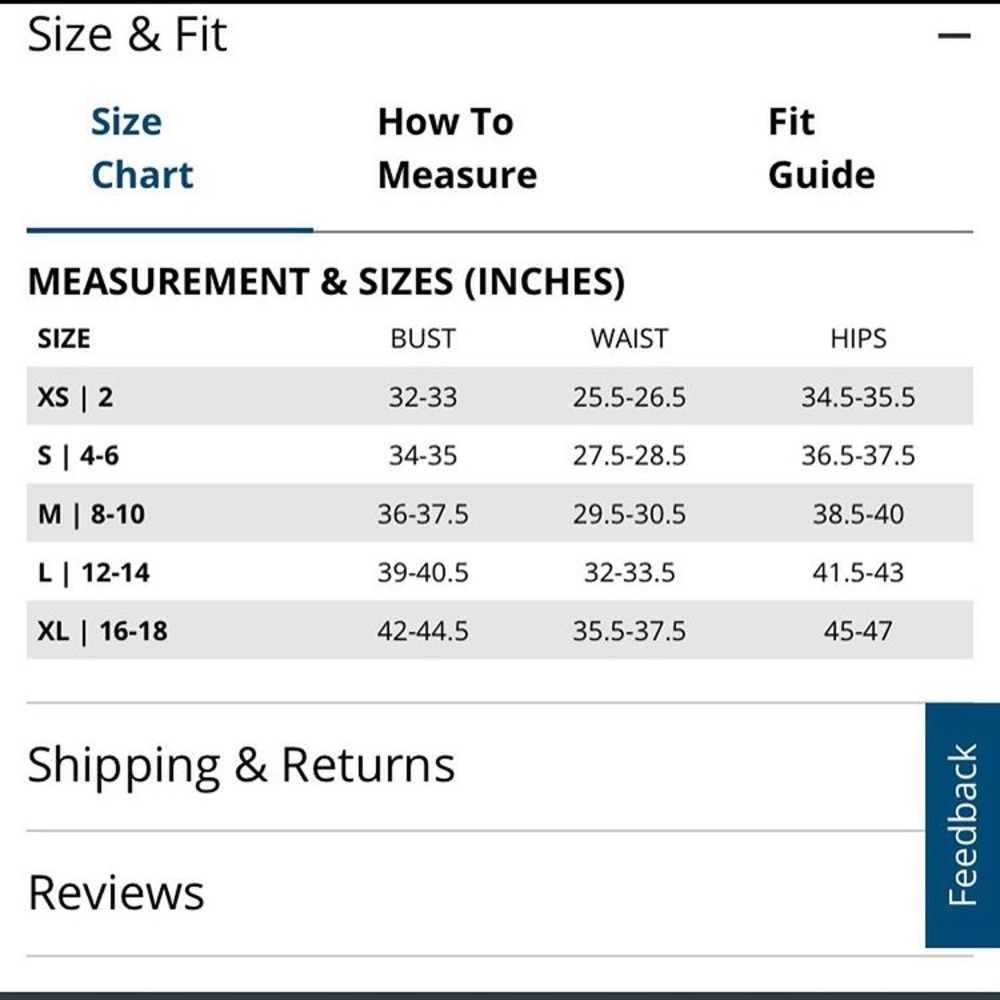Click the 29.5-30.5 waist value for Medium

[629, 514]
